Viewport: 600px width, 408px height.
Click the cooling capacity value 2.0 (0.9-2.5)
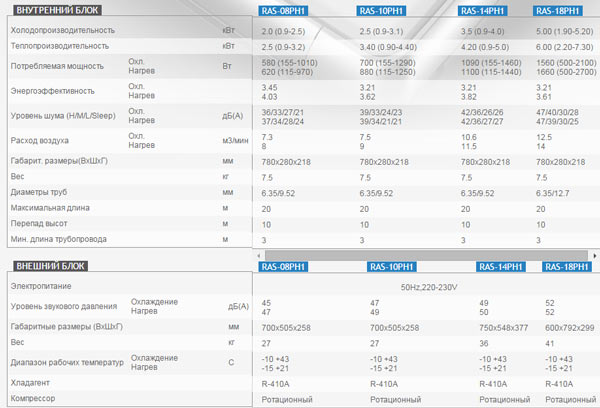point(284,31)
